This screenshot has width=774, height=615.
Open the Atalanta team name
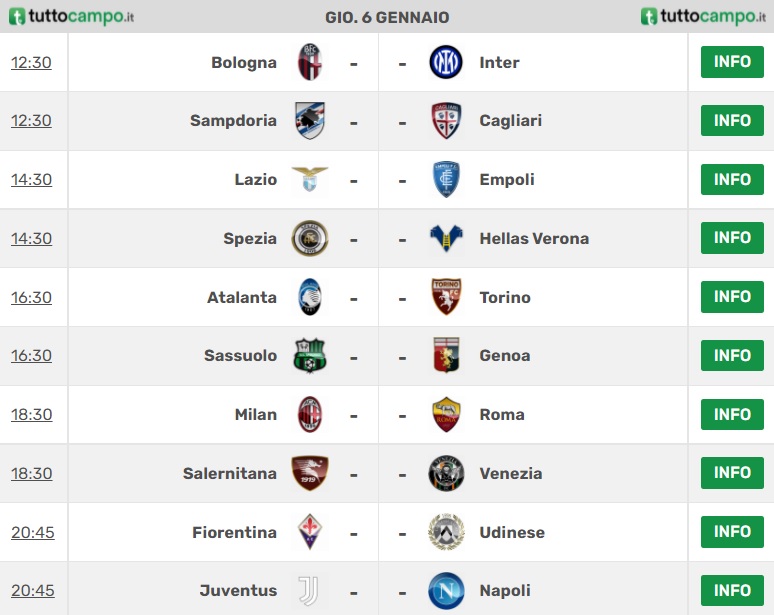241,297
